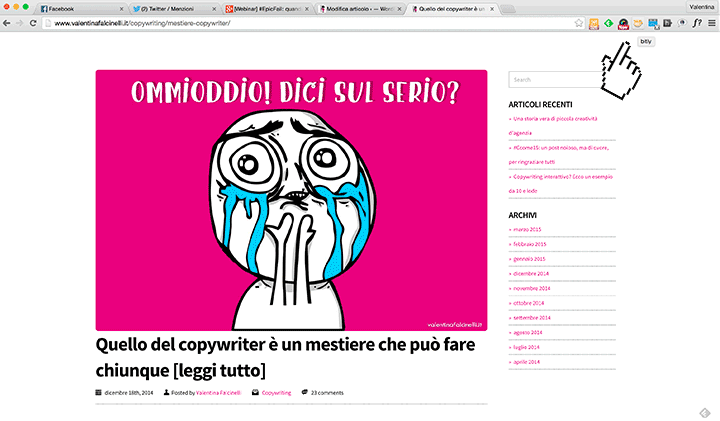This screenshot has width=720, height=421.
Task: Open recent article '#Ccome15: un post noioso'
Action: (559, 155)
